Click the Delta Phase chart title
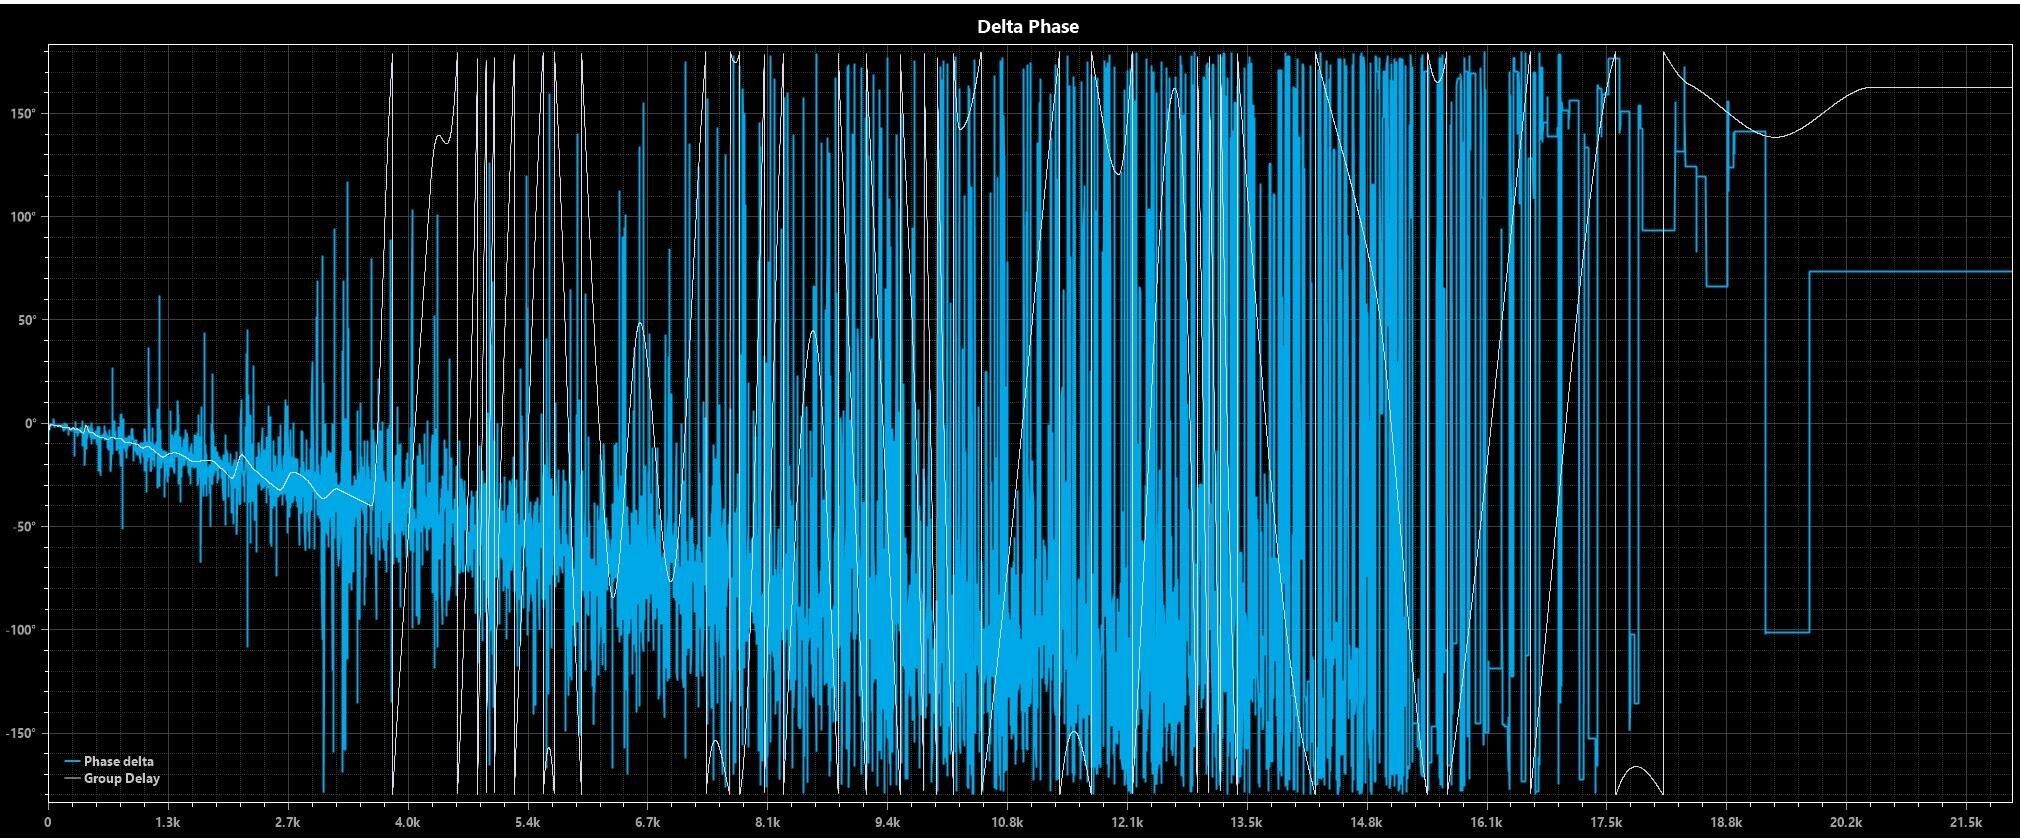The image size is (2020, 839). [x=1027, y=27]
